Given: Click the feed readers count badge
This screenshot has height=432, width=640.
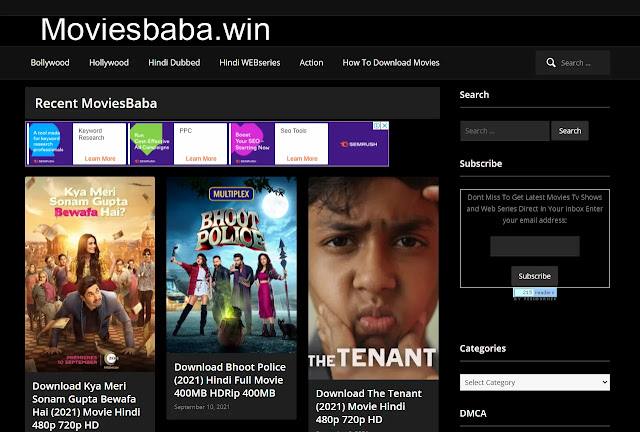Looking at the screenshot, I should coord(535,292).
